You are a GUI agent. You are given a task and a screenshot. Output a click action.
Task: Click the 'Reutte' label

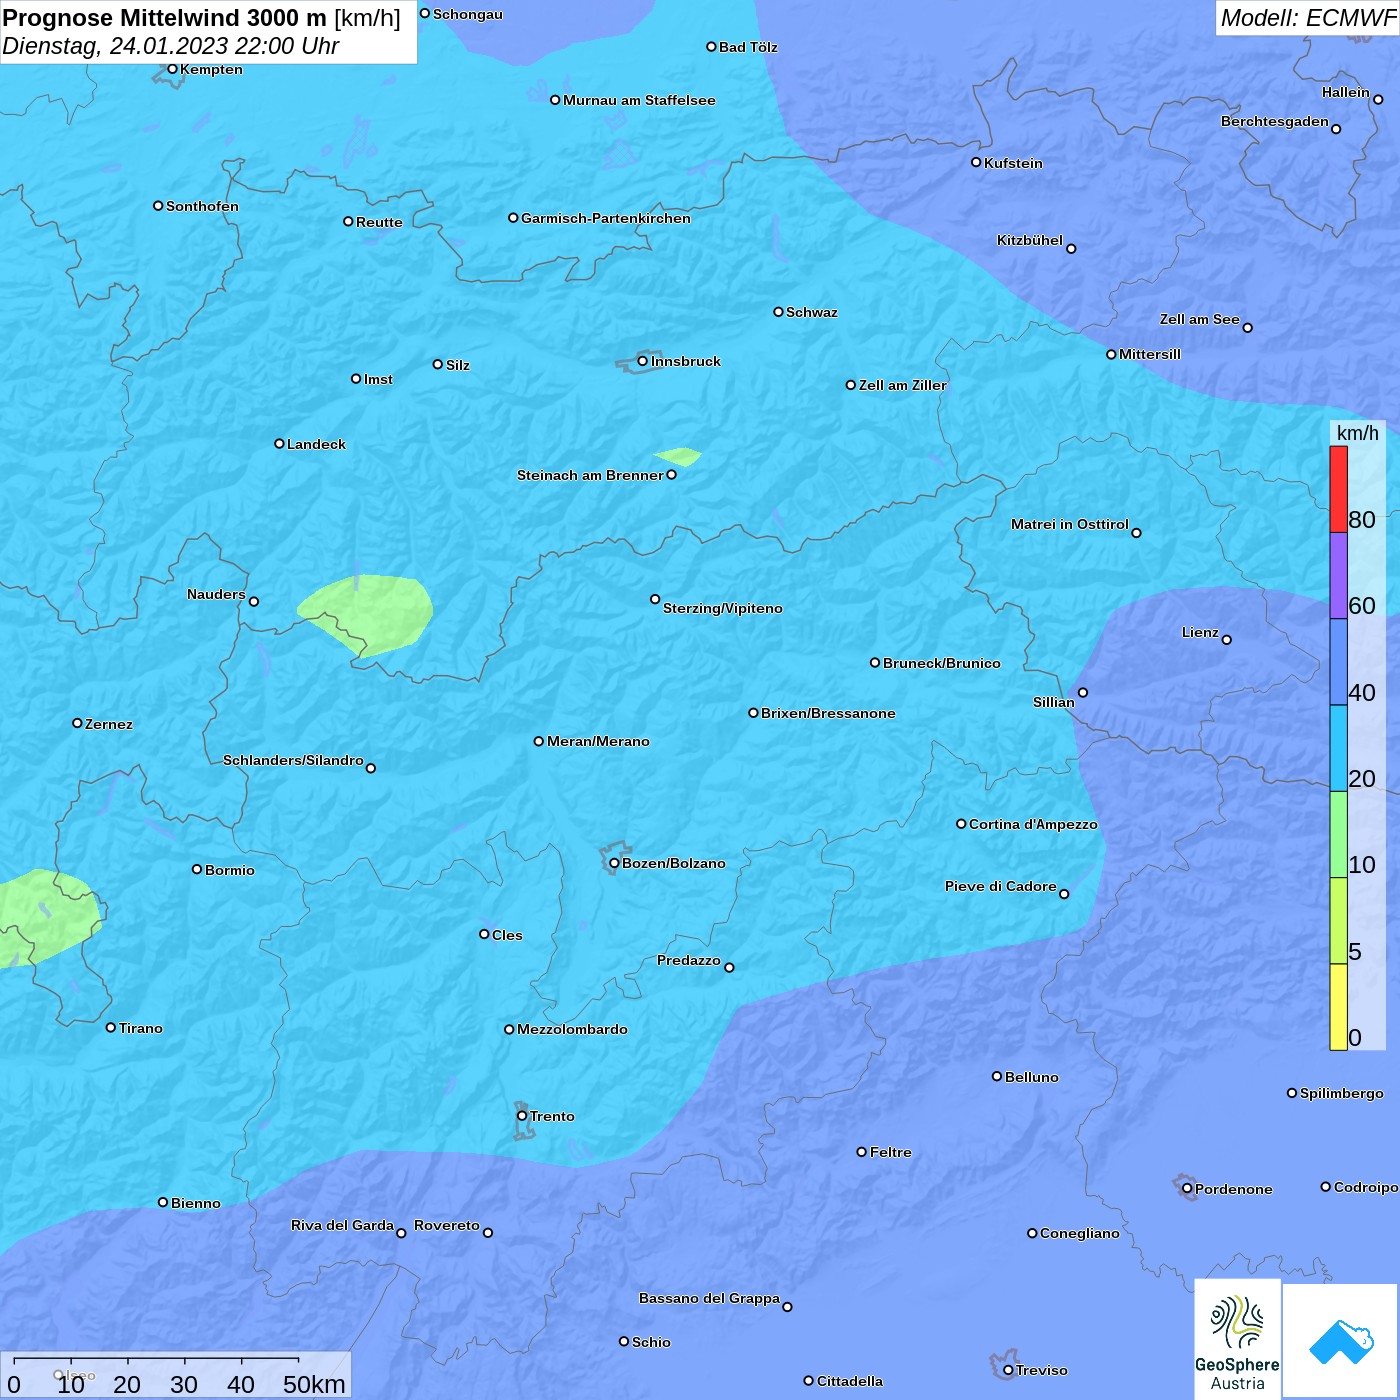(379, 222)
